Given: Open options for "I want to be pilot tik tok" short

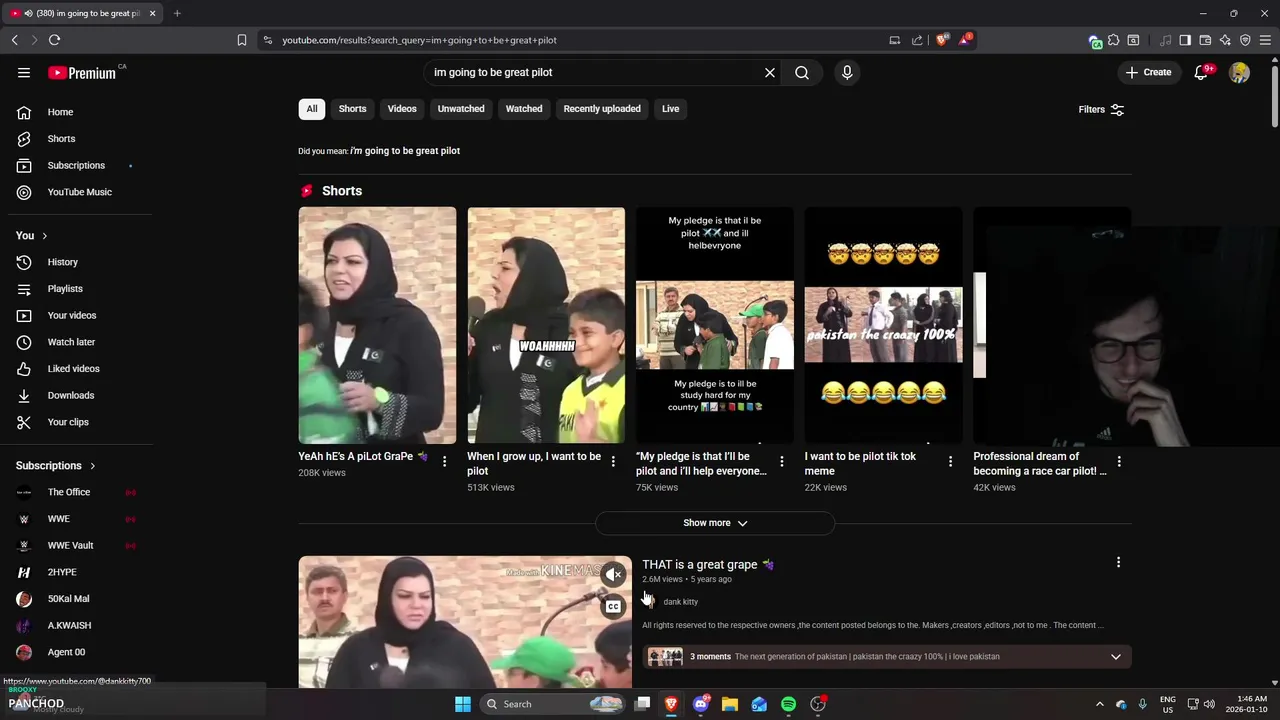Looking at the screenshot, I should click(x=951, y=461).
